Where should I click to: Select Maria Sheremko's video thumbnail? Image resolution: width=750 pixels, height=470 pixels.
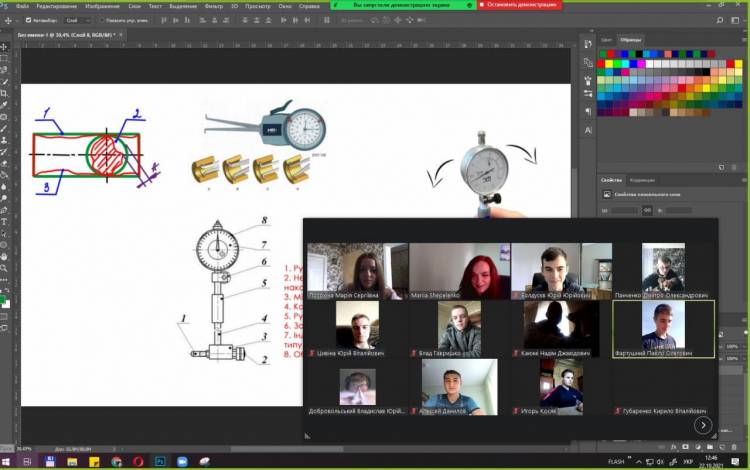[459, 270]
